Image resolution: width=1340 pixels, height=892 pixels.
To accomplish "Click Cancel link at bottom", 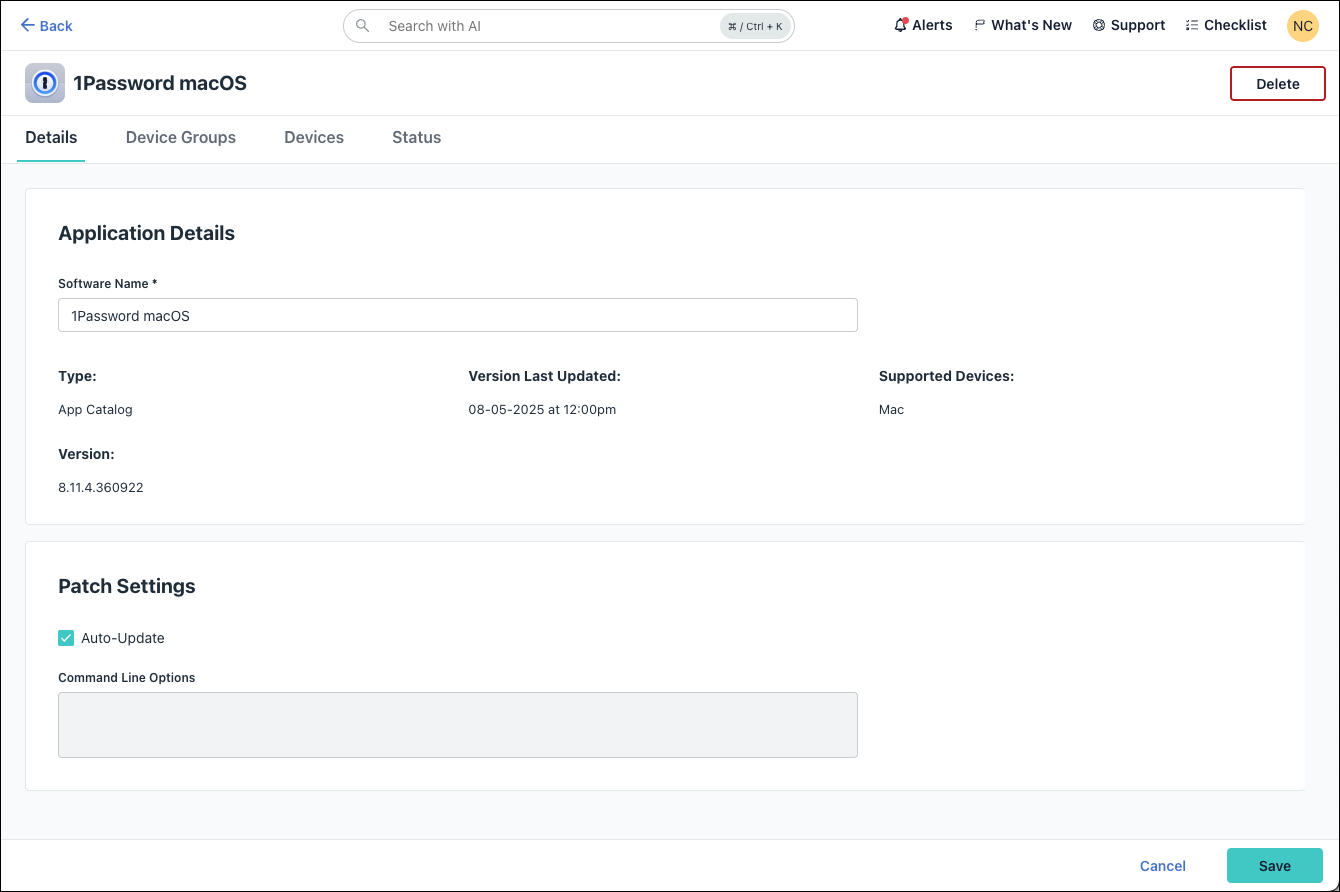I will coord(1163,866).
